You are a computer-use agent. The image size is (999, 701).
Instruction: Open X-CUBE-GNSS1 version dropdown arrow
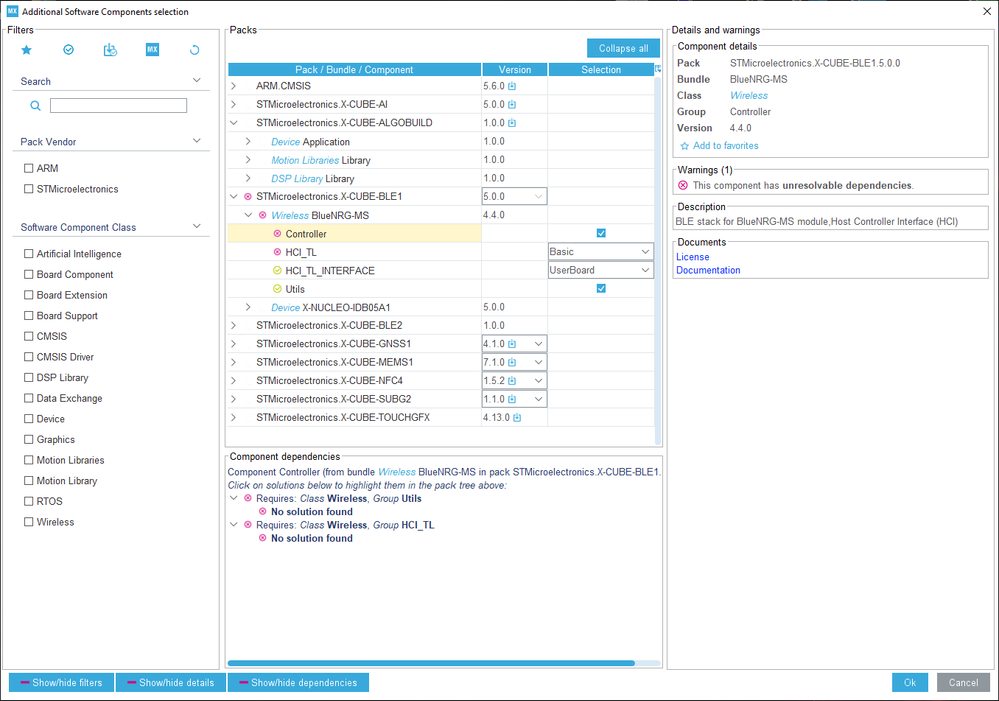[x=538, y=344]
